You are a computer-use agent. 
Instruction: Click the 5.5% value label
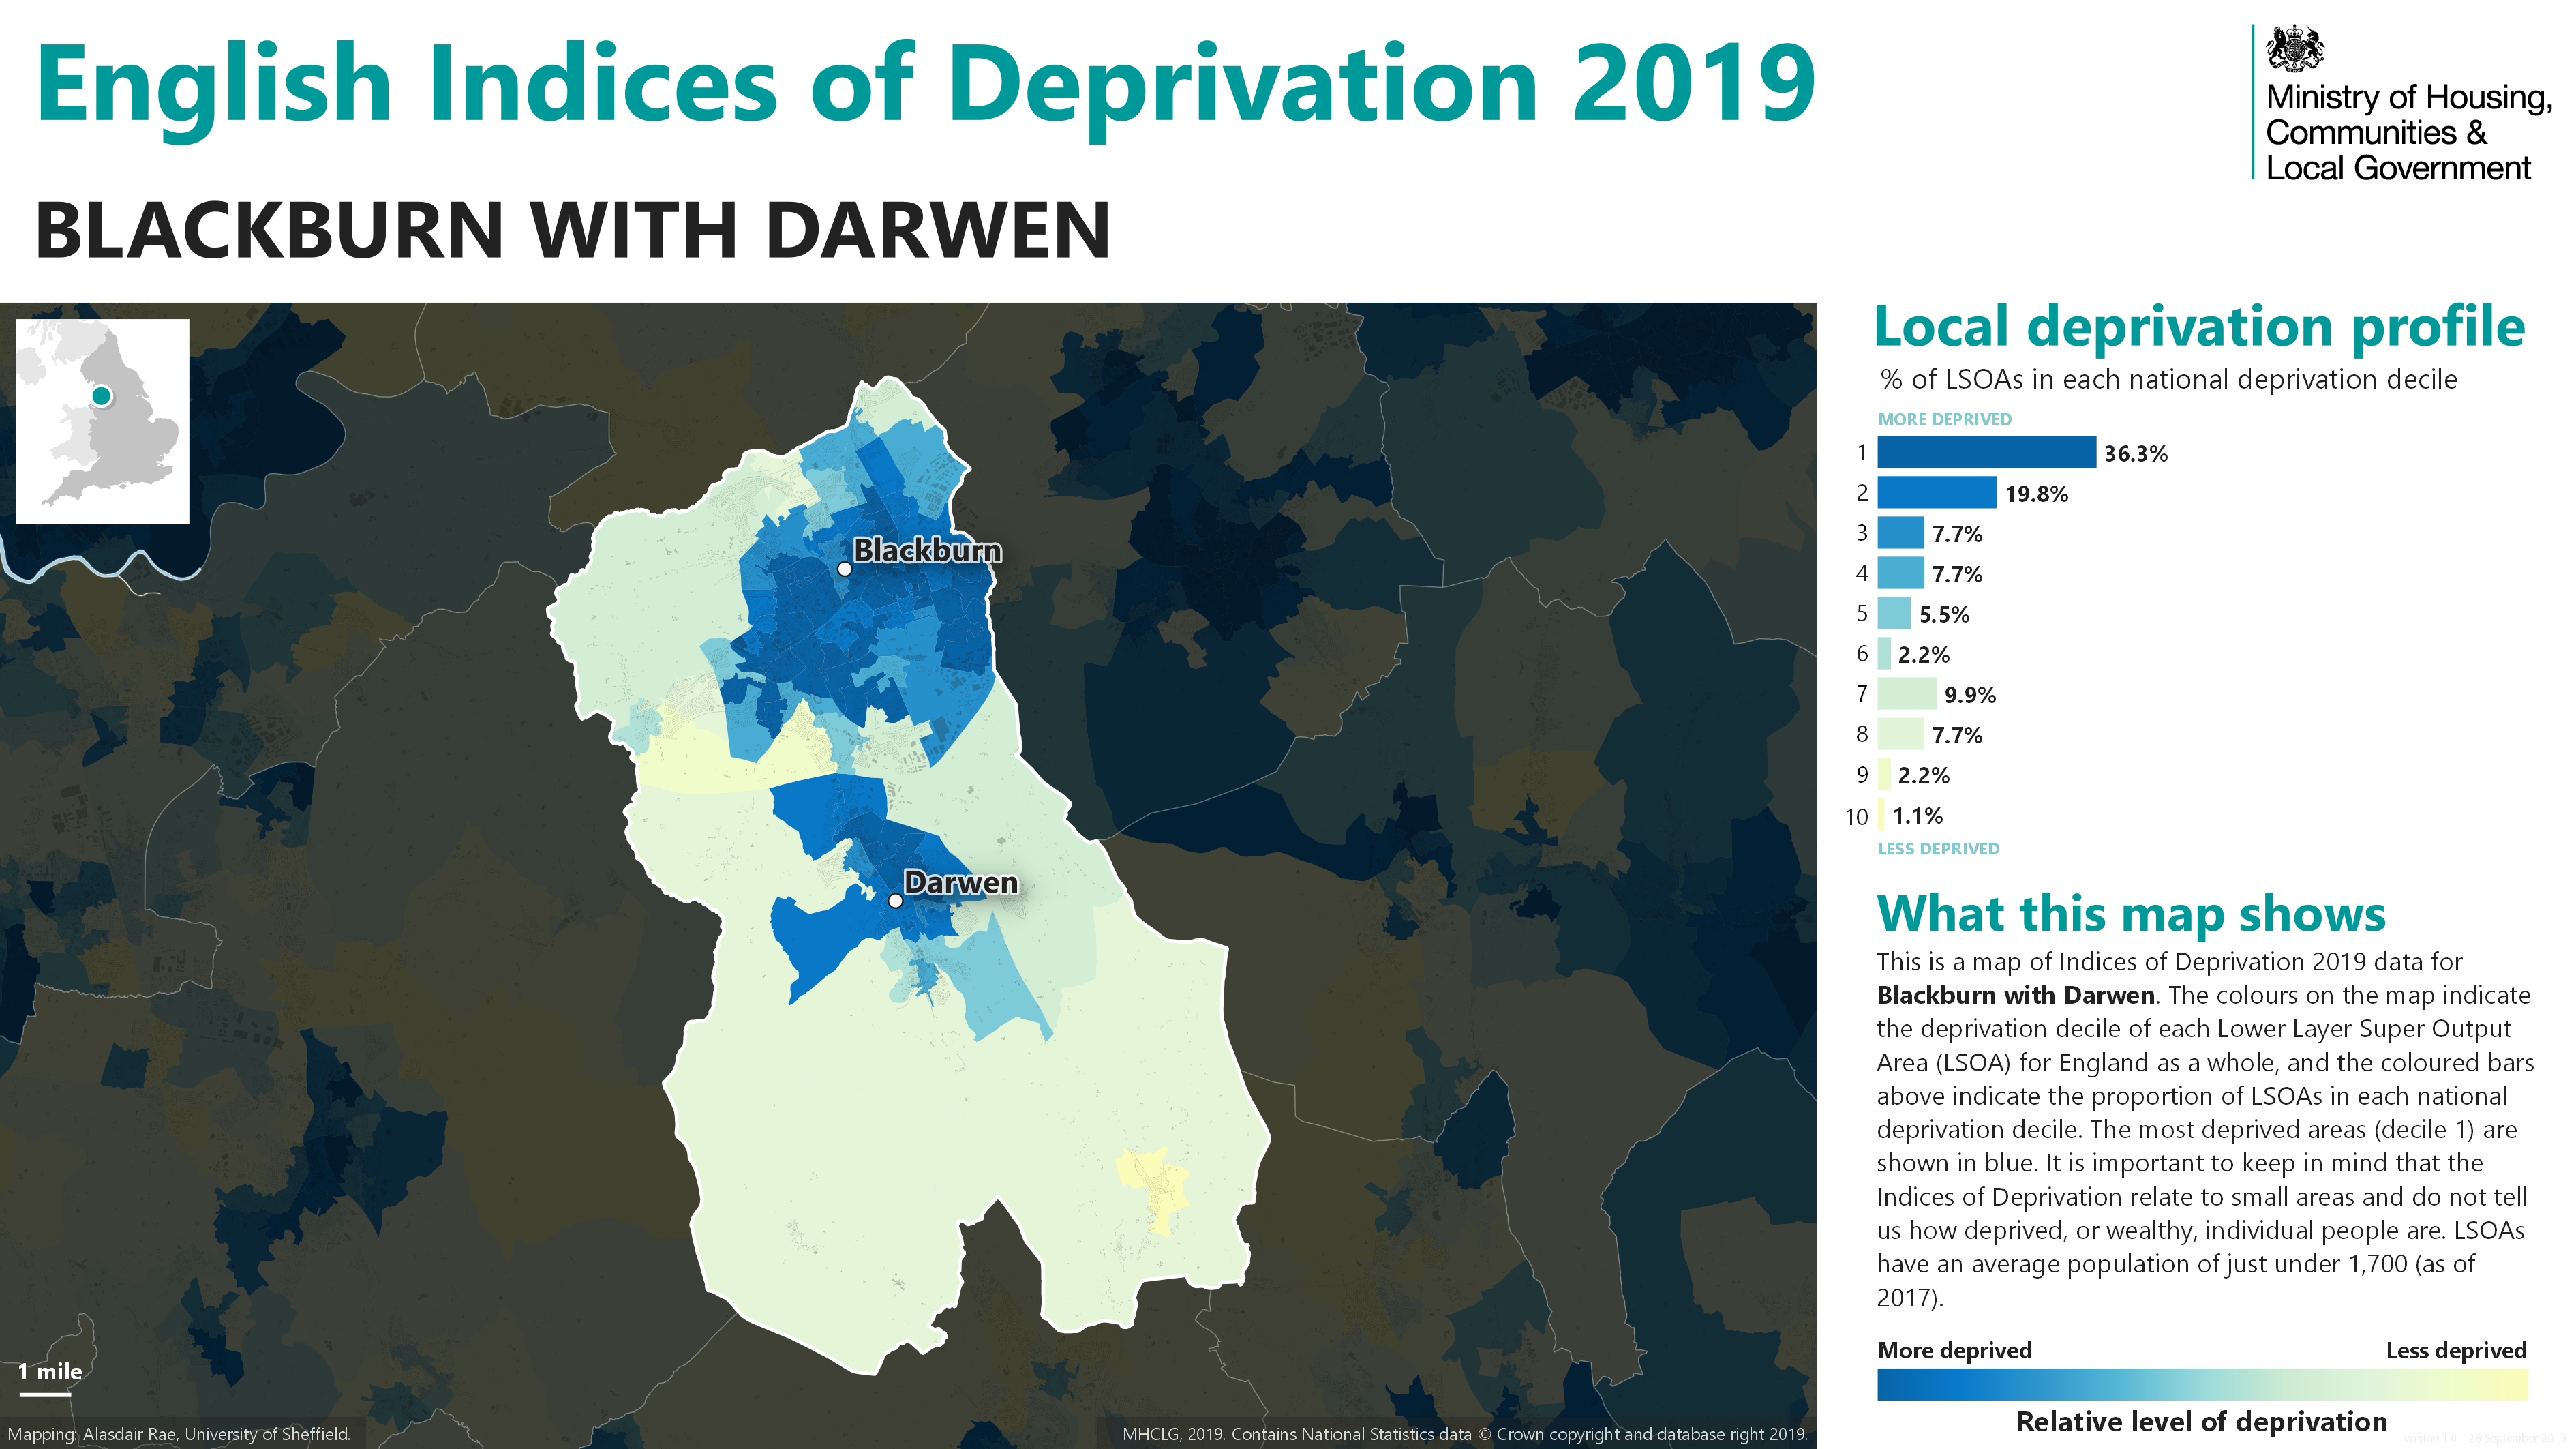(1944, 615)
